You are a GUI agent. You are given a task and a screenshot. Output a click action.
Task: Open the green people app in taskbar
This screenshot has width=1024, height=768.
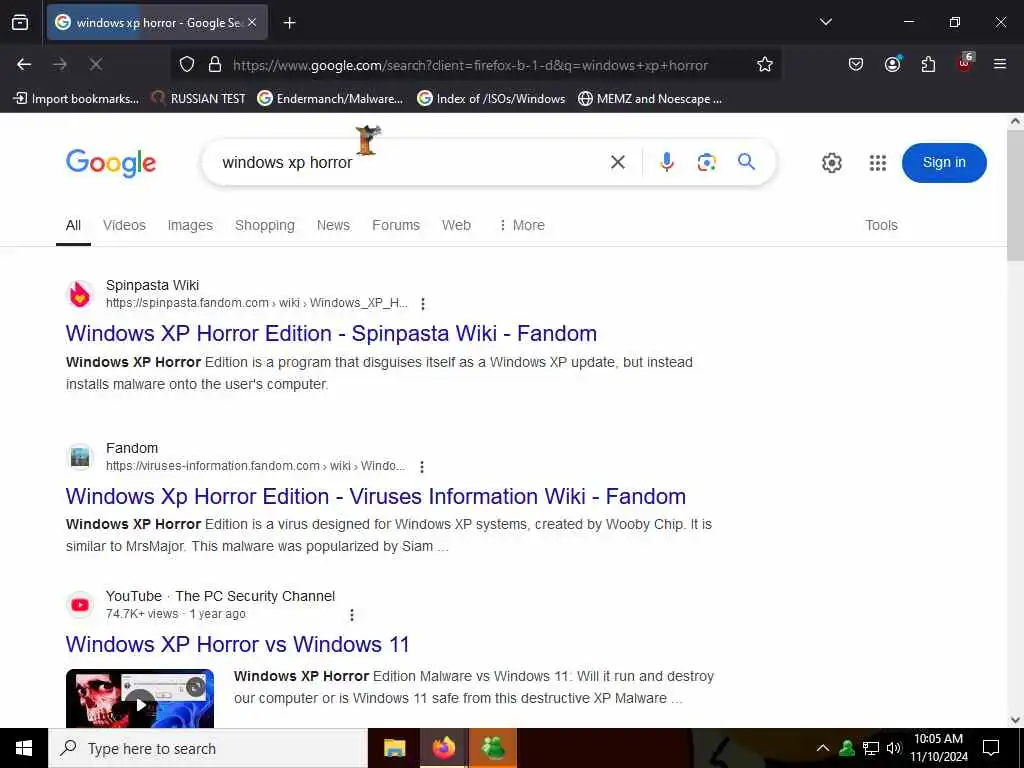coord(493,748)
